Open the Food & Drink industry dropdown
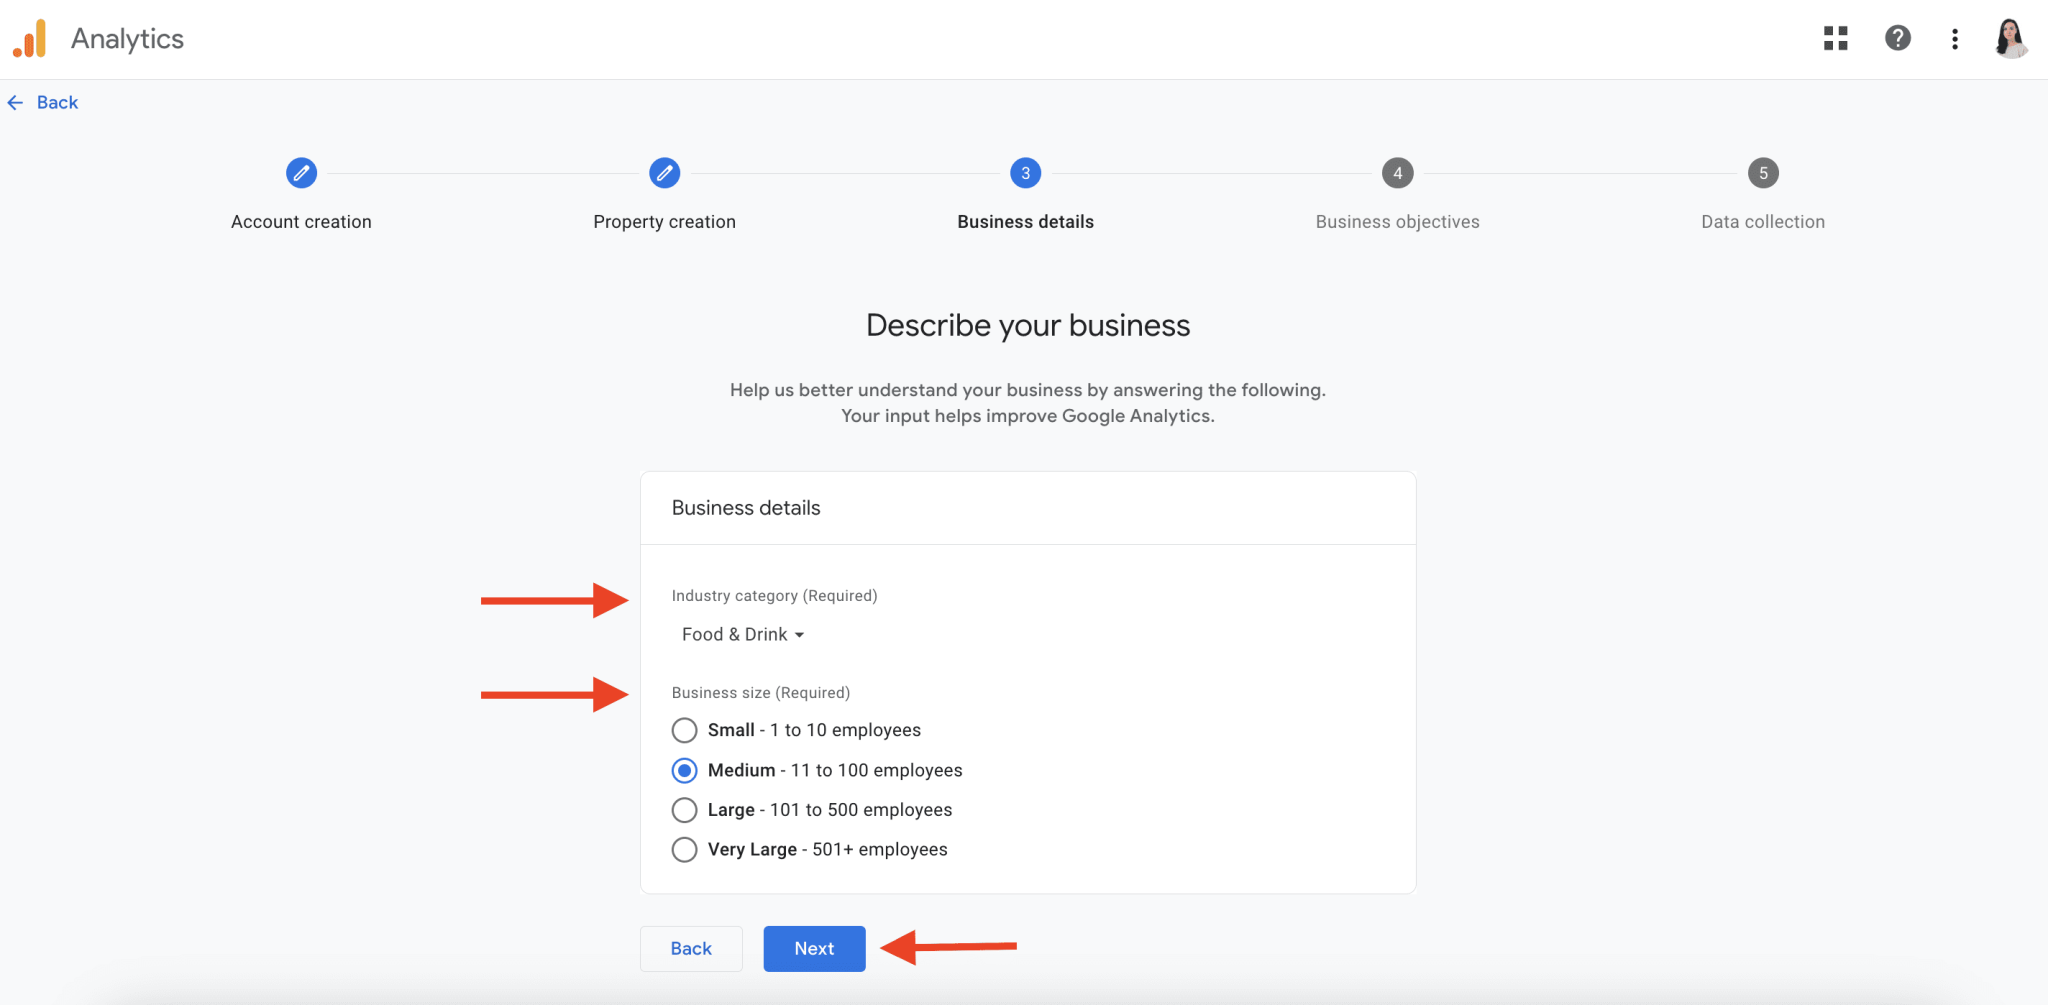 pos(743,635)
